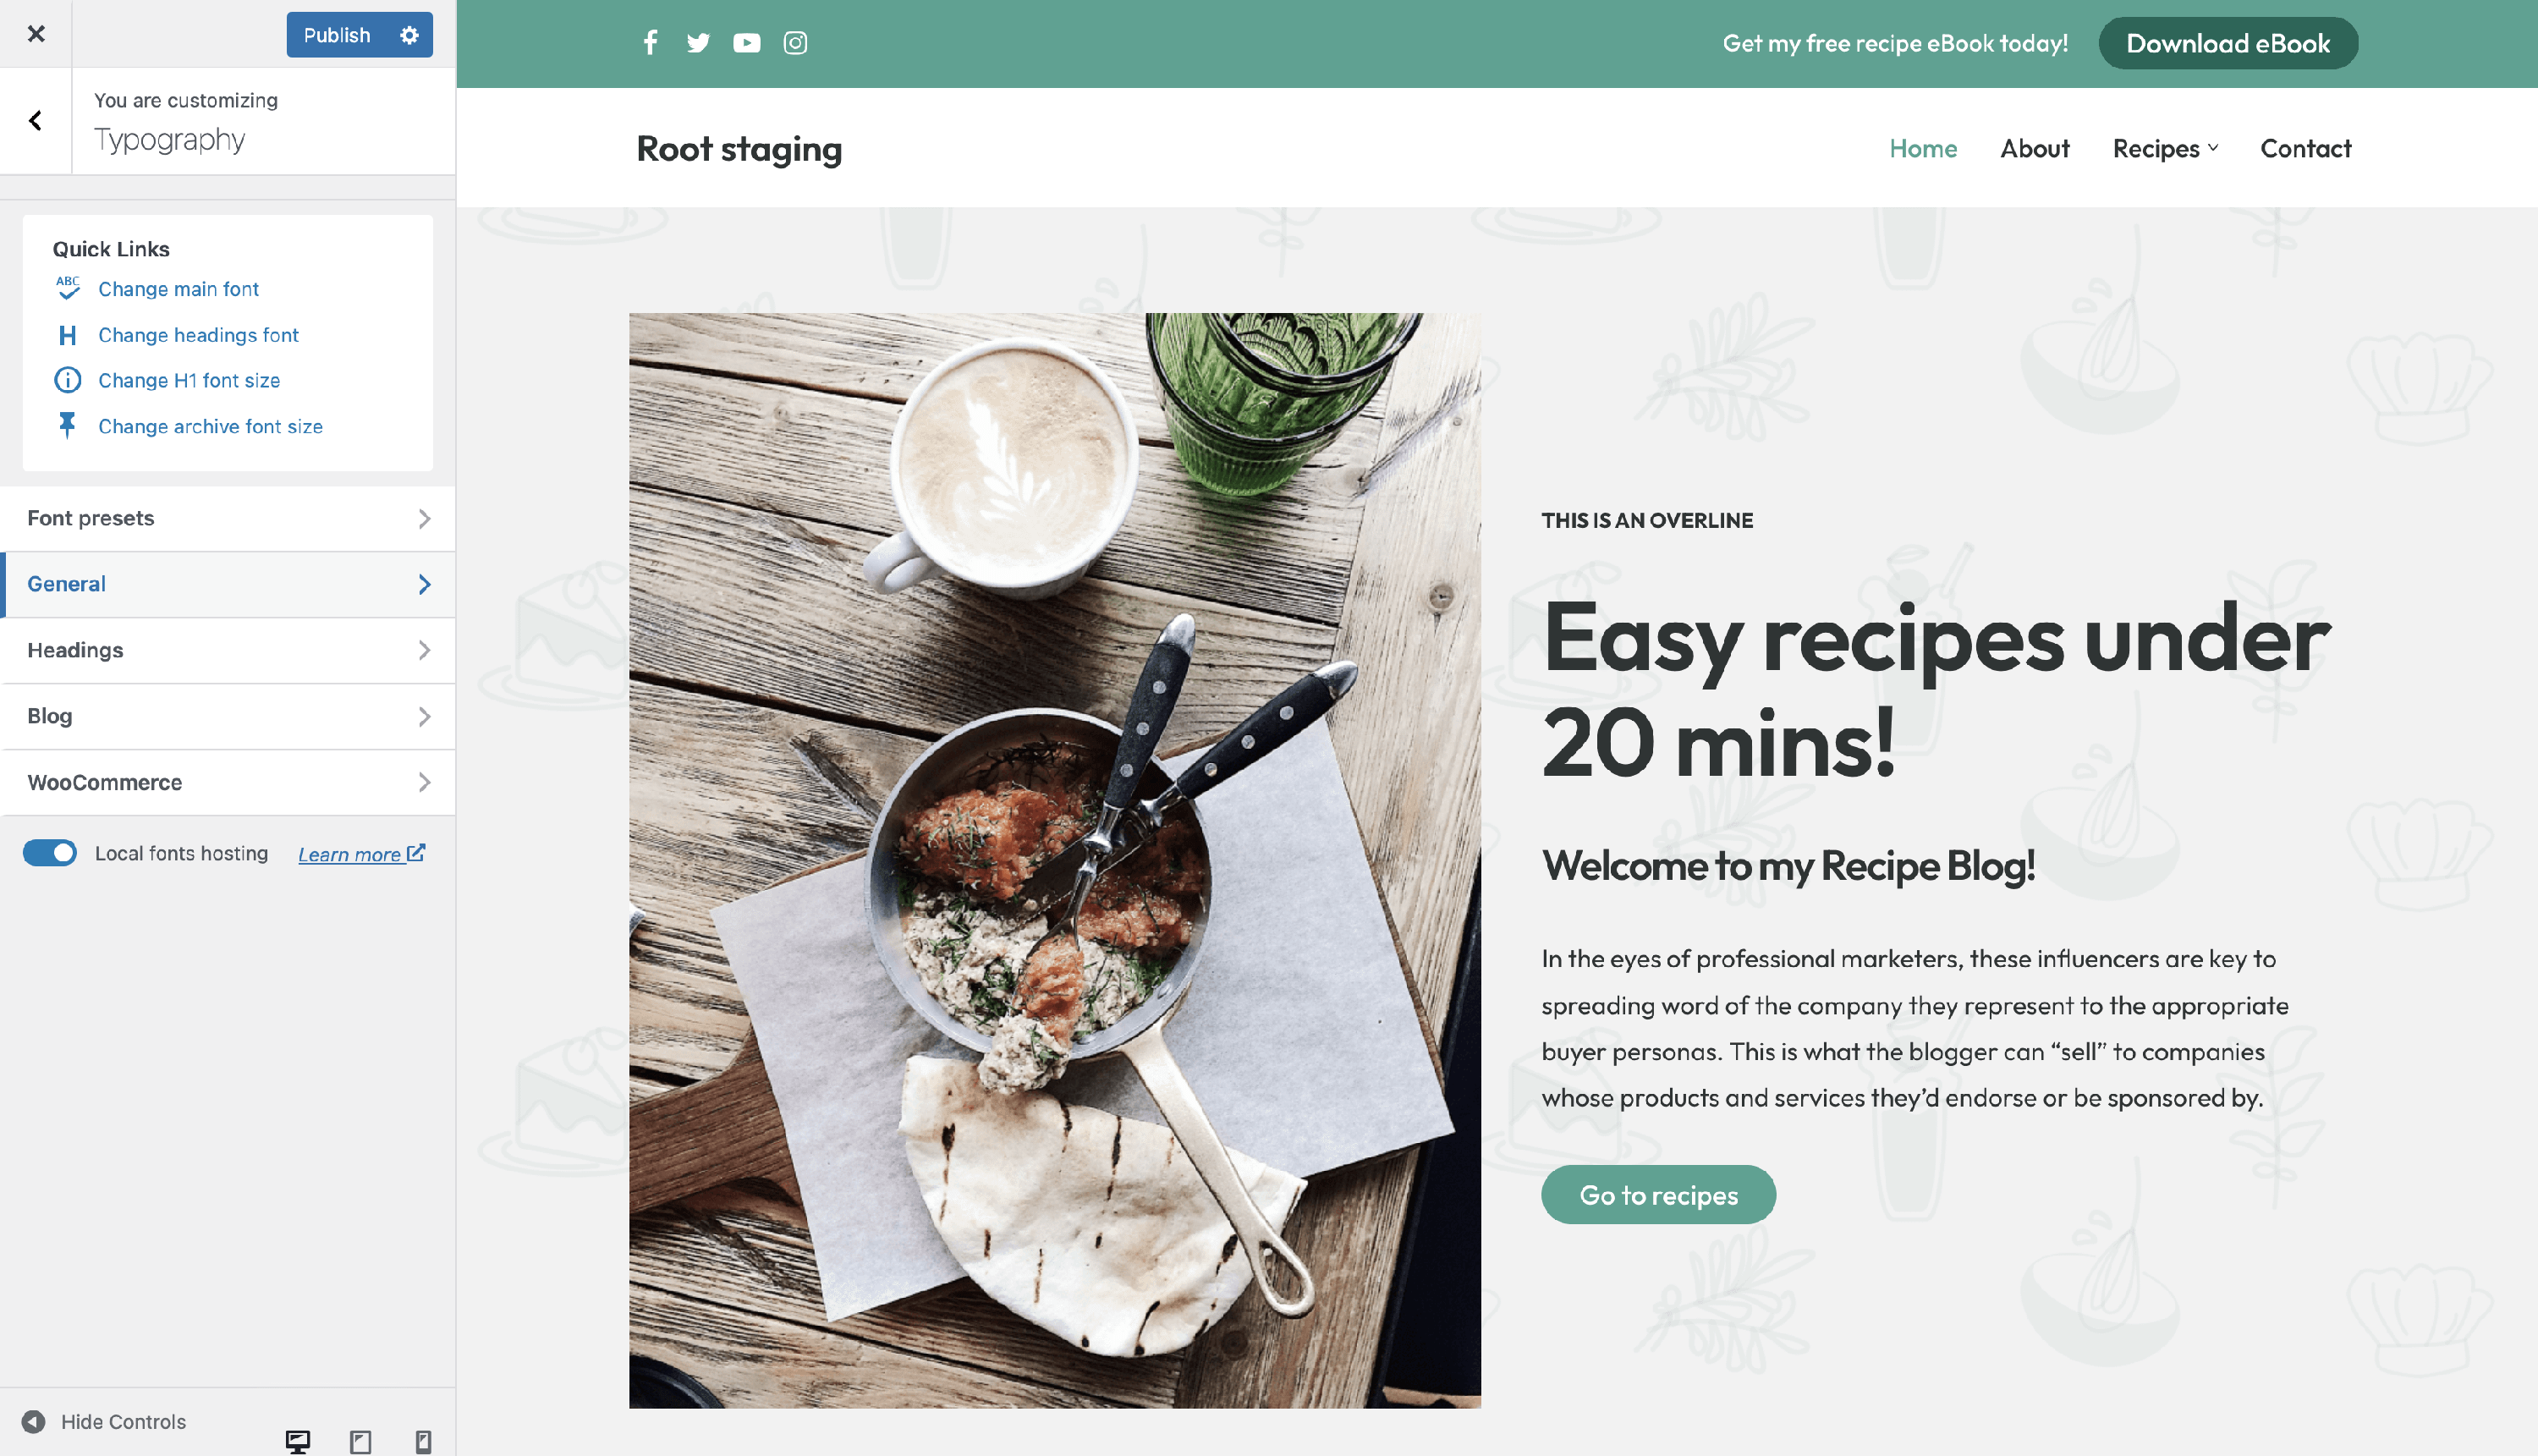This screenshot has height=1456, width=2538.
Task: Open the YouTube social icon
Action: tap(746, 43)
